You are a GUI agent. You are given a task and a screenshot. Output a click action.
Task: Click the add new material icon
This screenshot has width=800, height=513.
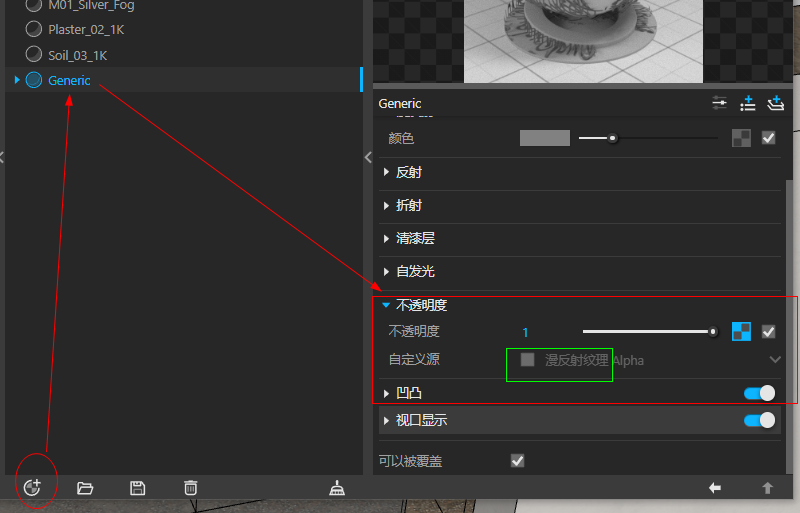[32, 487]
